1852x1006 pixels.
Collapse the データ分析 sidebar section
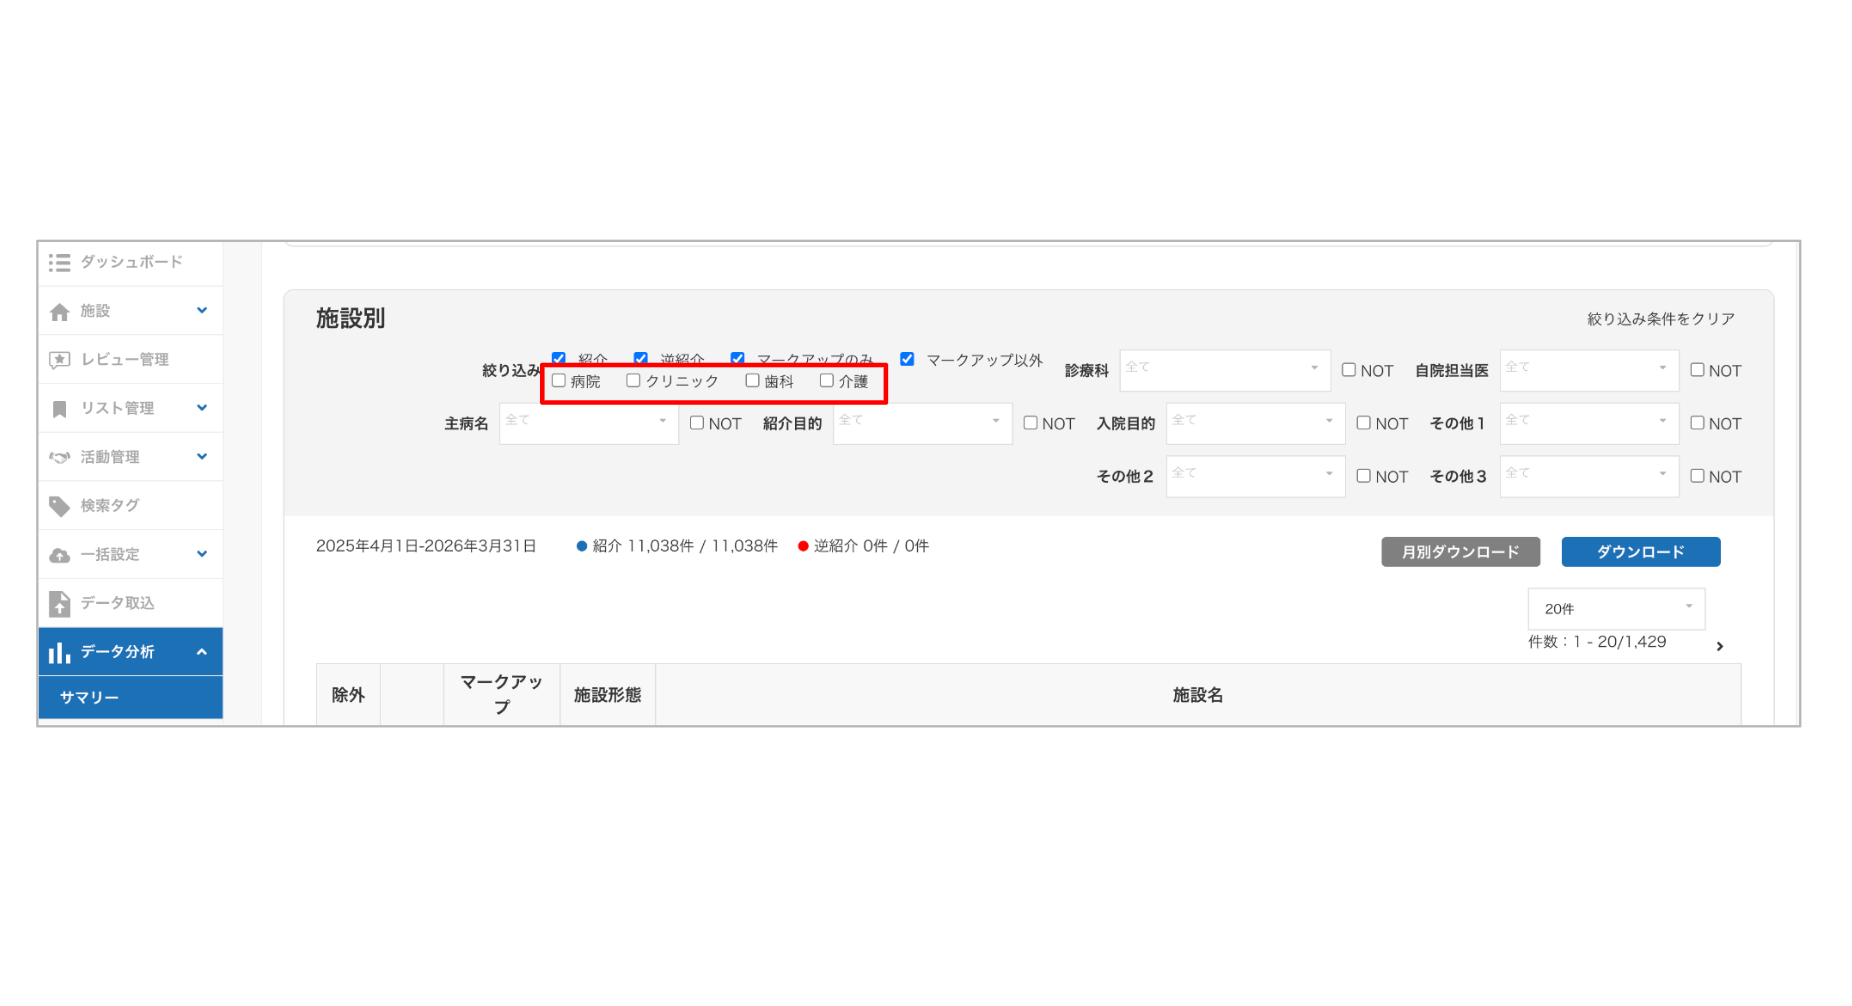(204, 651)
